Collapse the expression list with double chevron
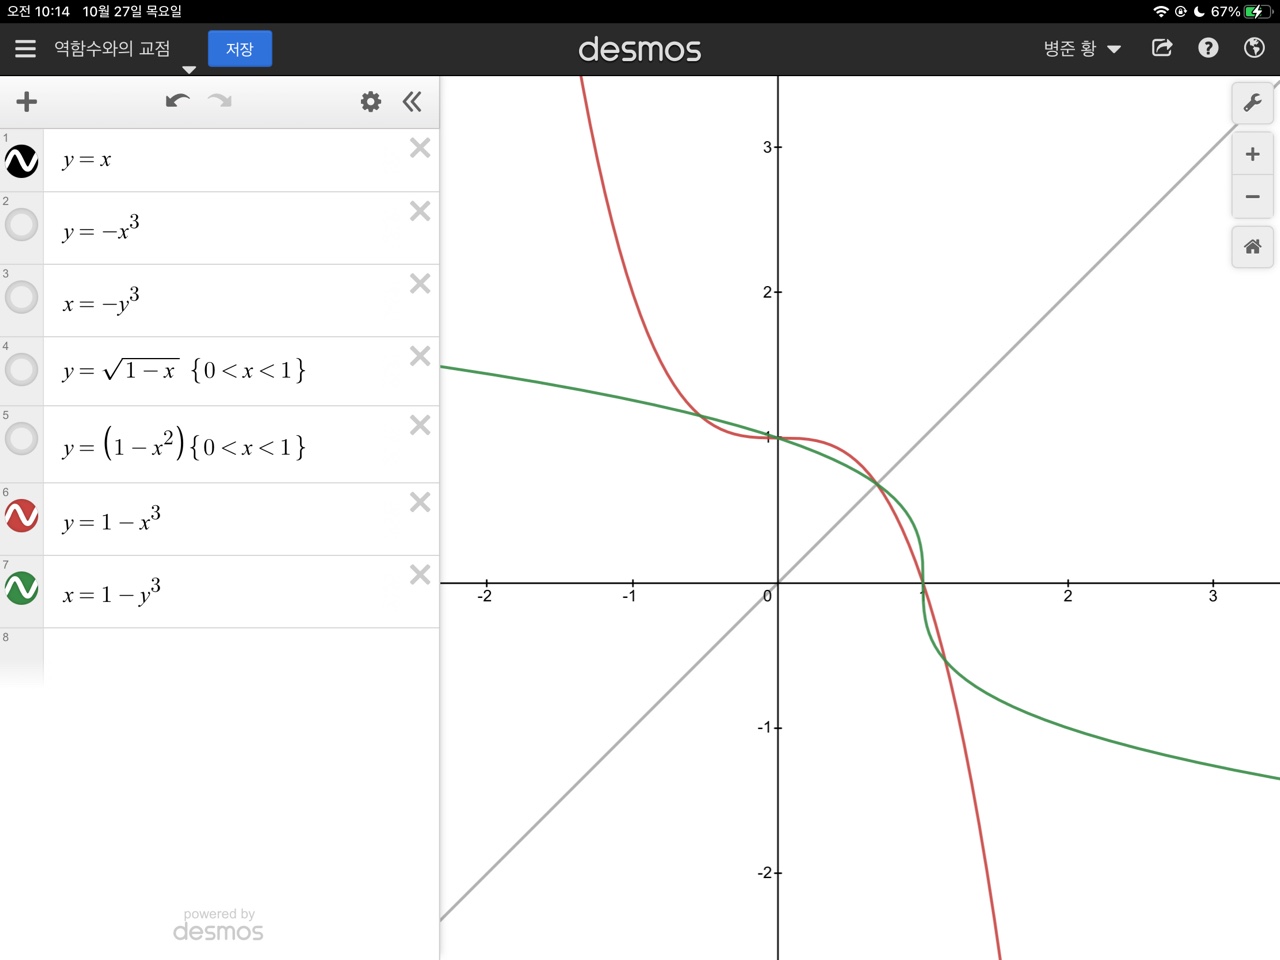 click(412, 101)
